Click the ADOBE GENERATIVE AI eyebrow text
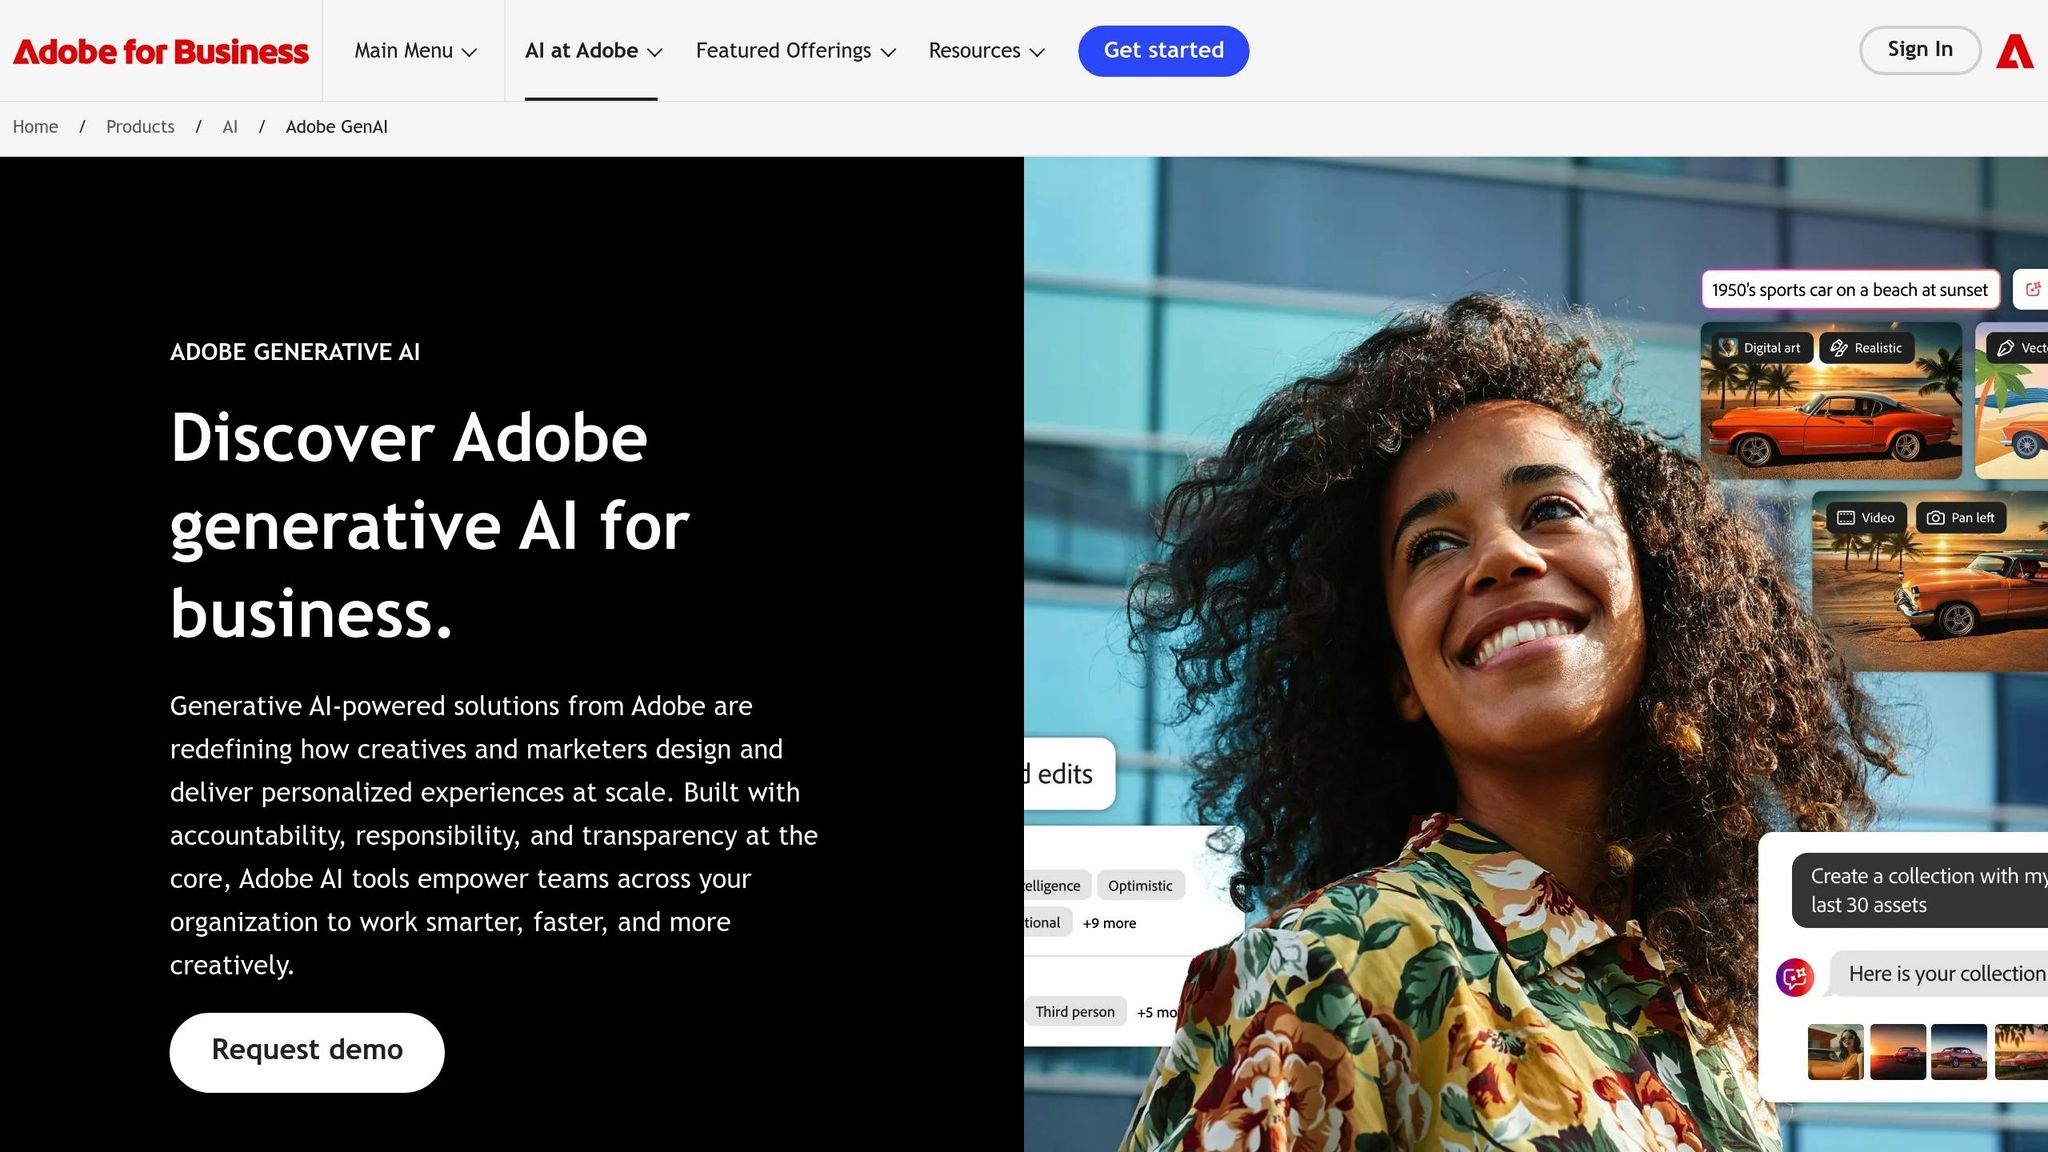The height and width of the screenshot is (1152, 2048). (x=295, y=352)
